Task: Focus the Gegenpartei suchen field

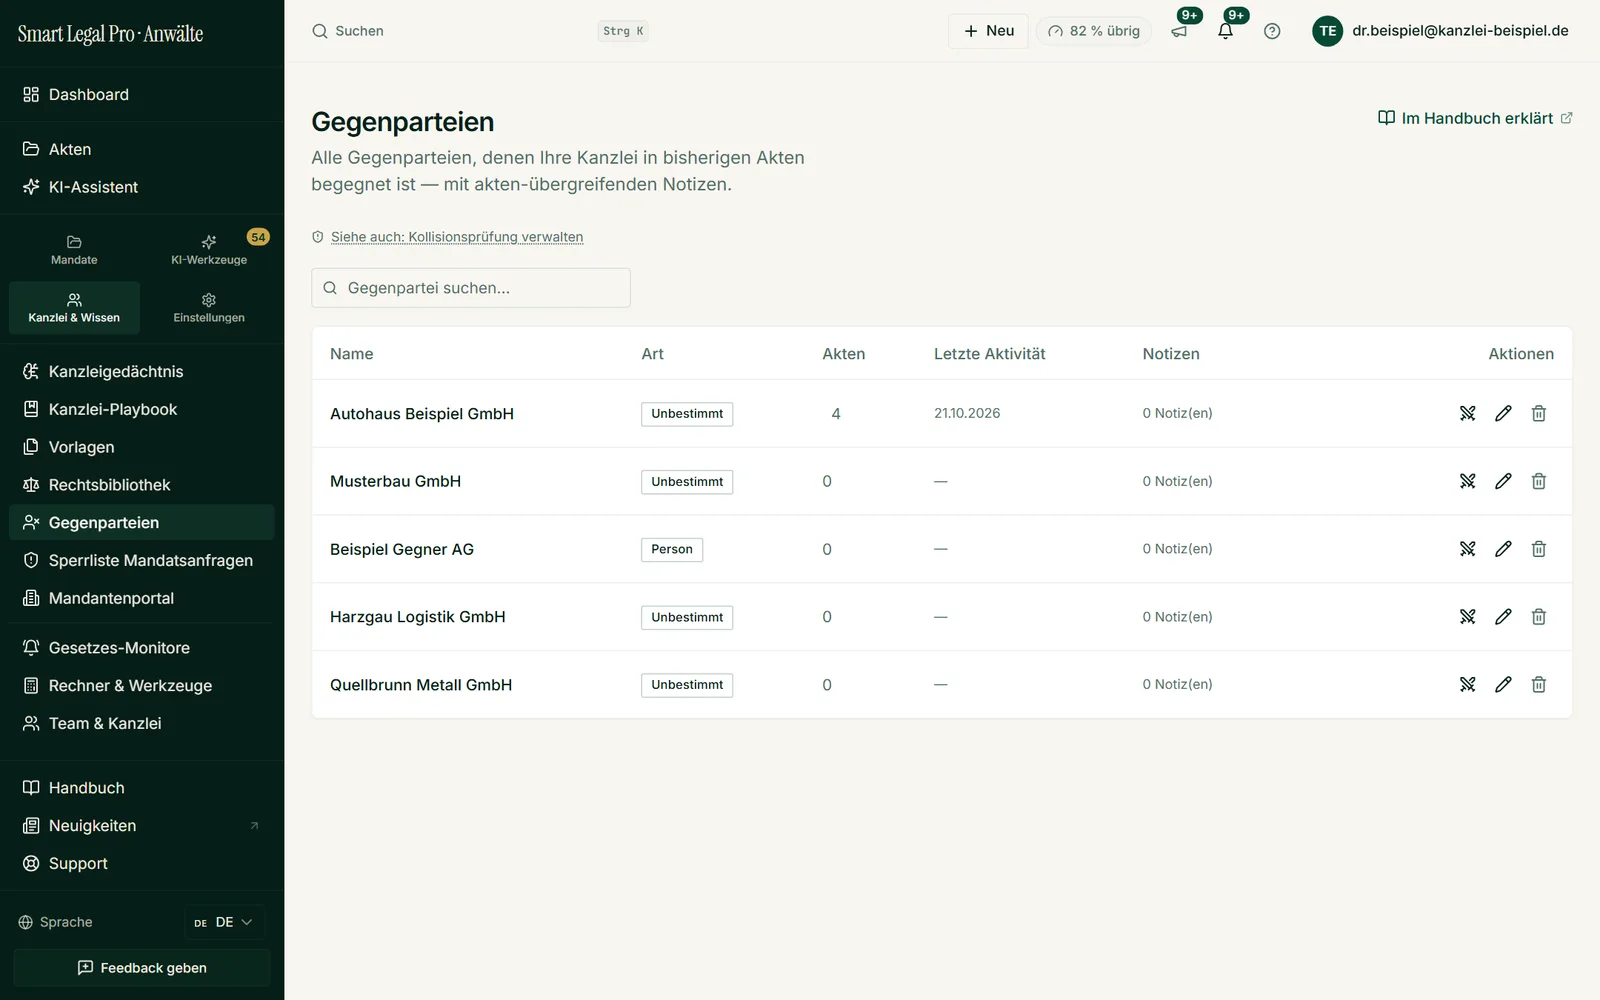Action: [x=471, y=288]
